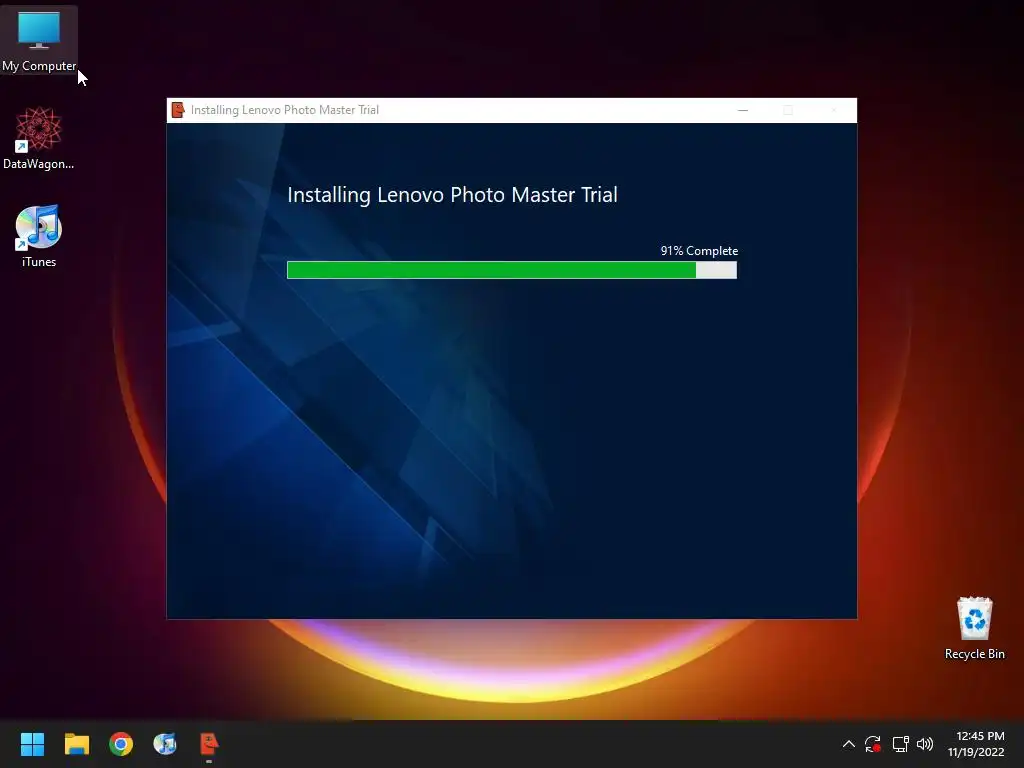Click the installer icon in title bar
The height and width of the screenshot is (768, 1024).
(178, 110)
